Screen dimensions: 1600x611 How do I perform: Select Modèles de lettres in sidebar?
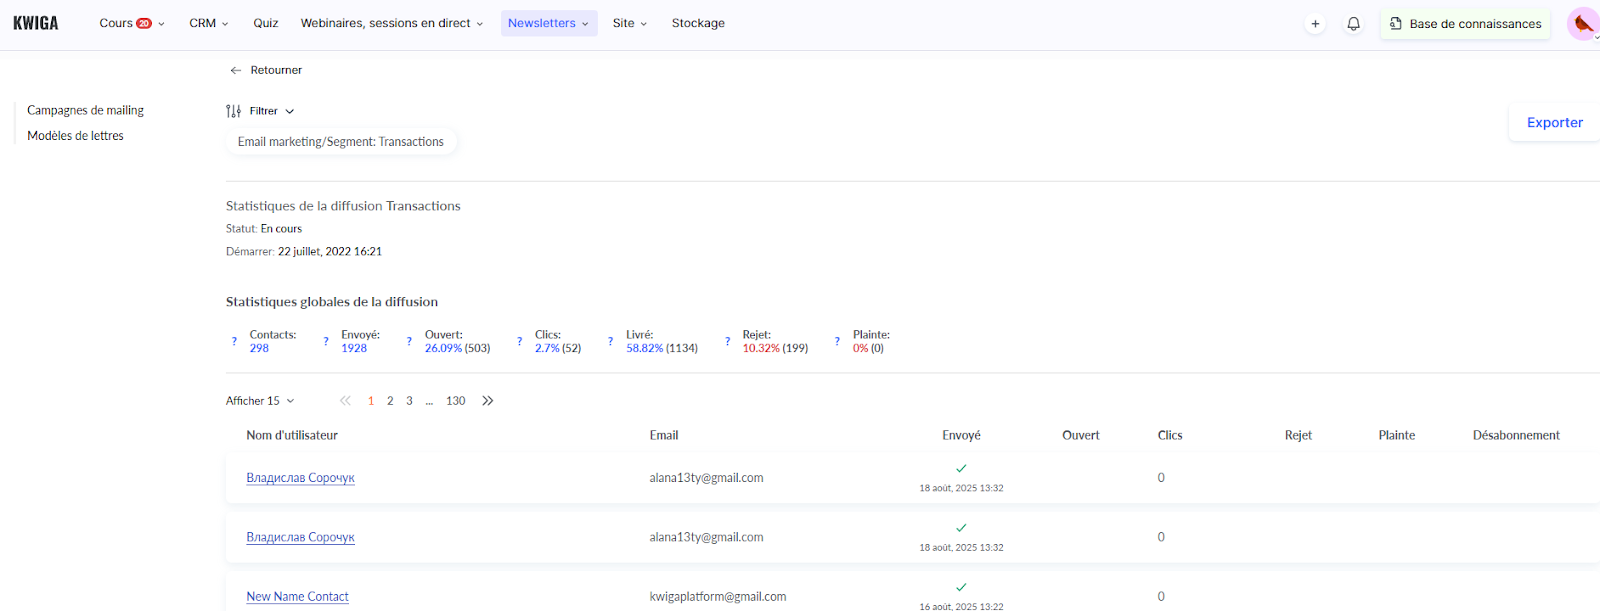click(75, 136)
